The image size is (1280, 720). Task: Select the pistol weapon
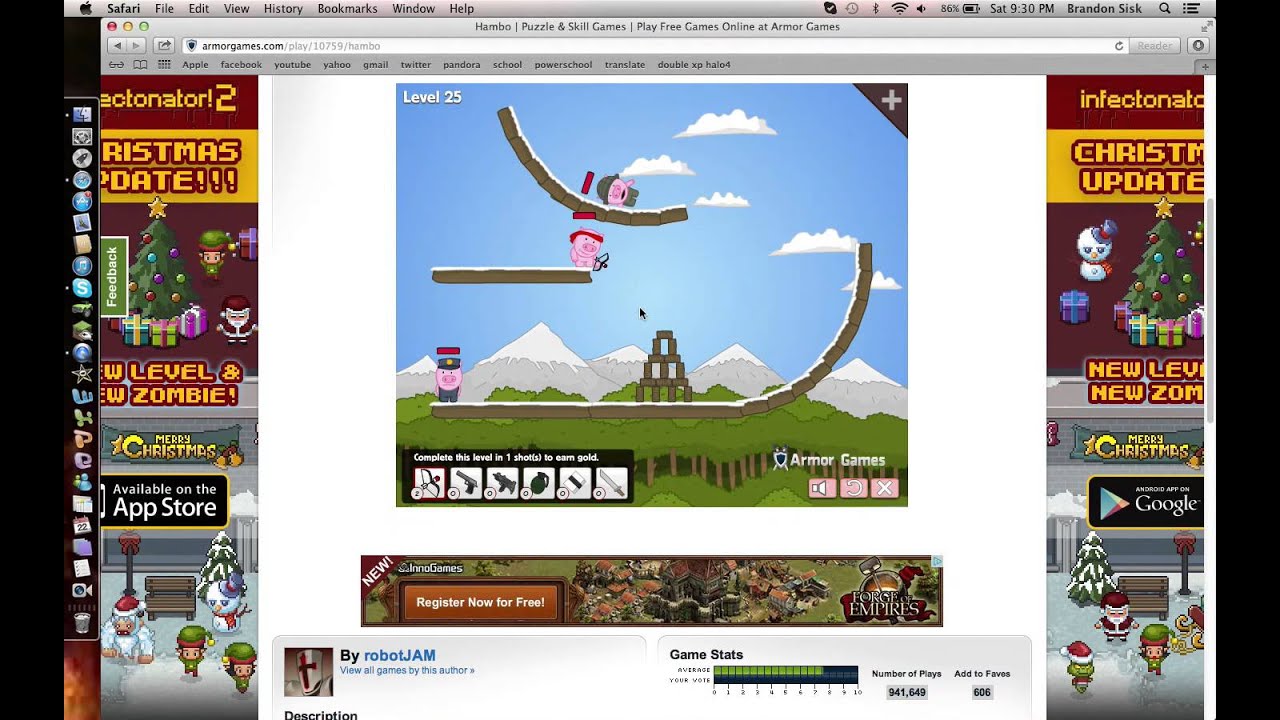465,483
